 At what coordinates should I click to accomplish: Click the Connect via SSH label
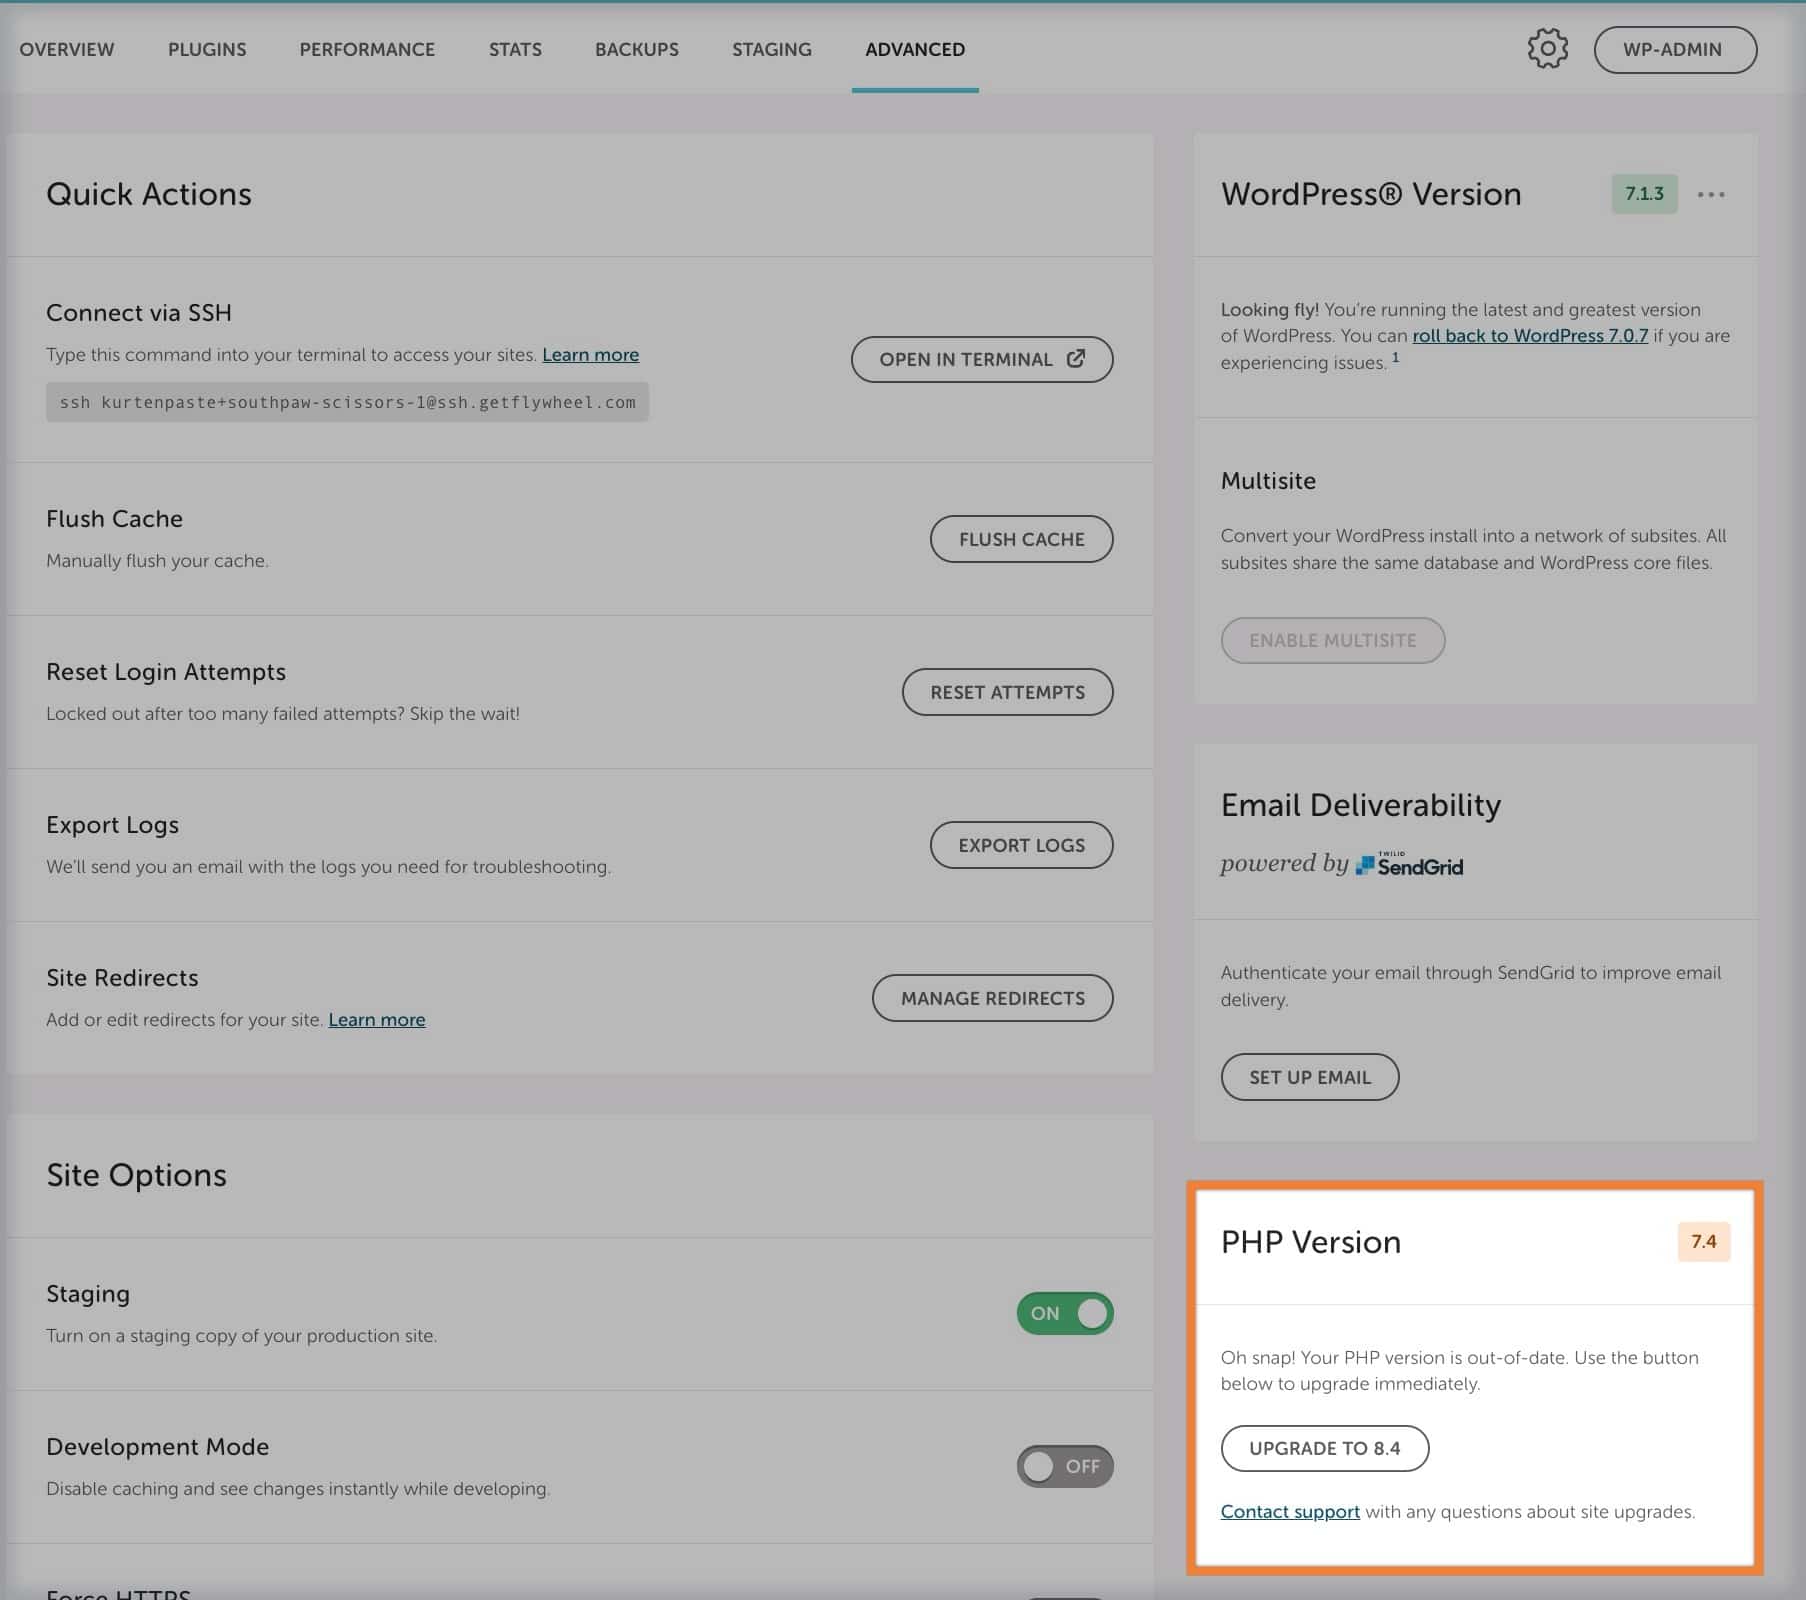coord(139,313)
